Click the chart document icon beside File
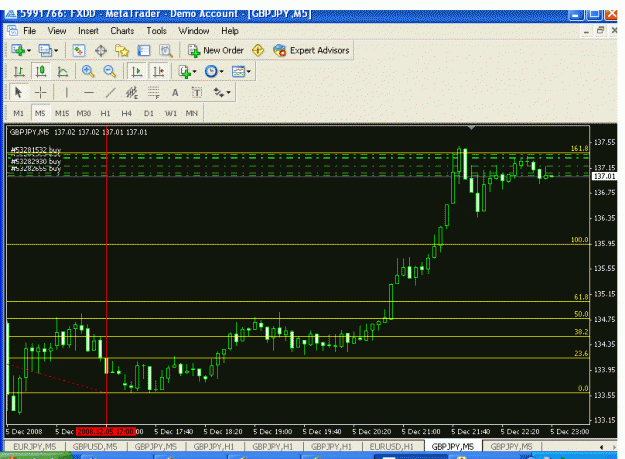Viewport: 625px width, 459px height. [12, 31]
